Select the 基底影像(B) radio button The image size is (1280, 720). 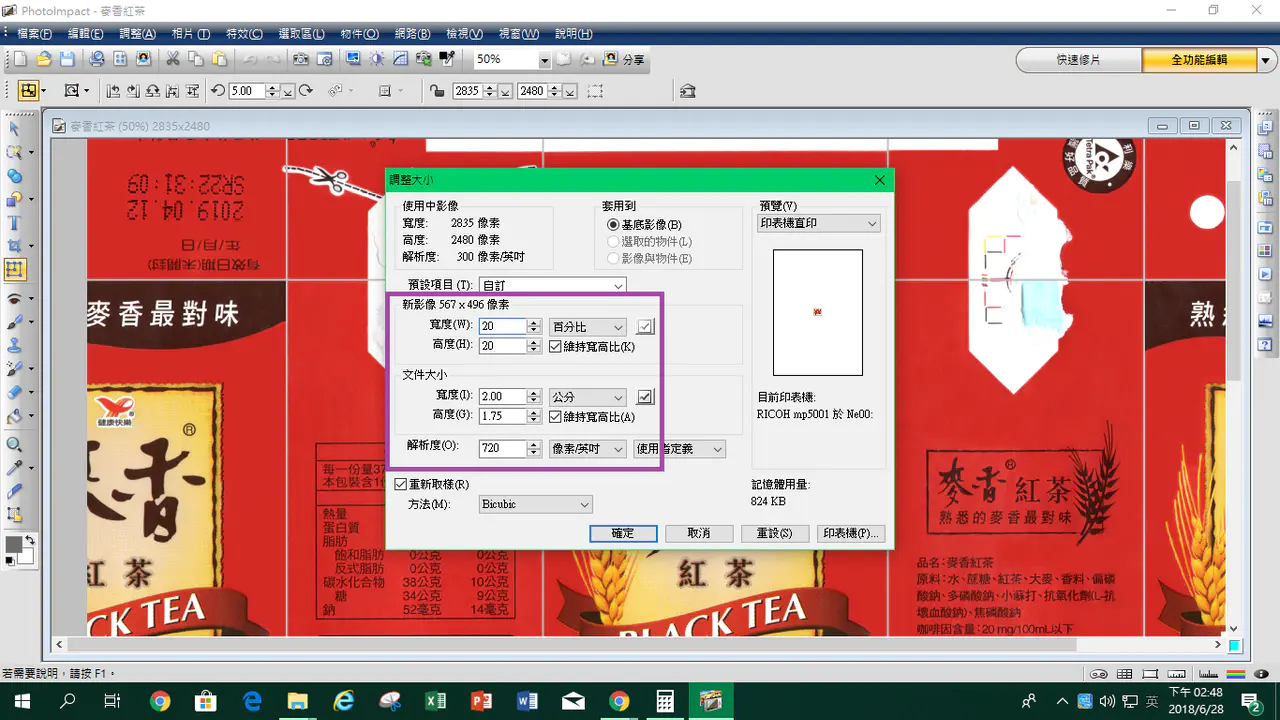pos(613,225)
